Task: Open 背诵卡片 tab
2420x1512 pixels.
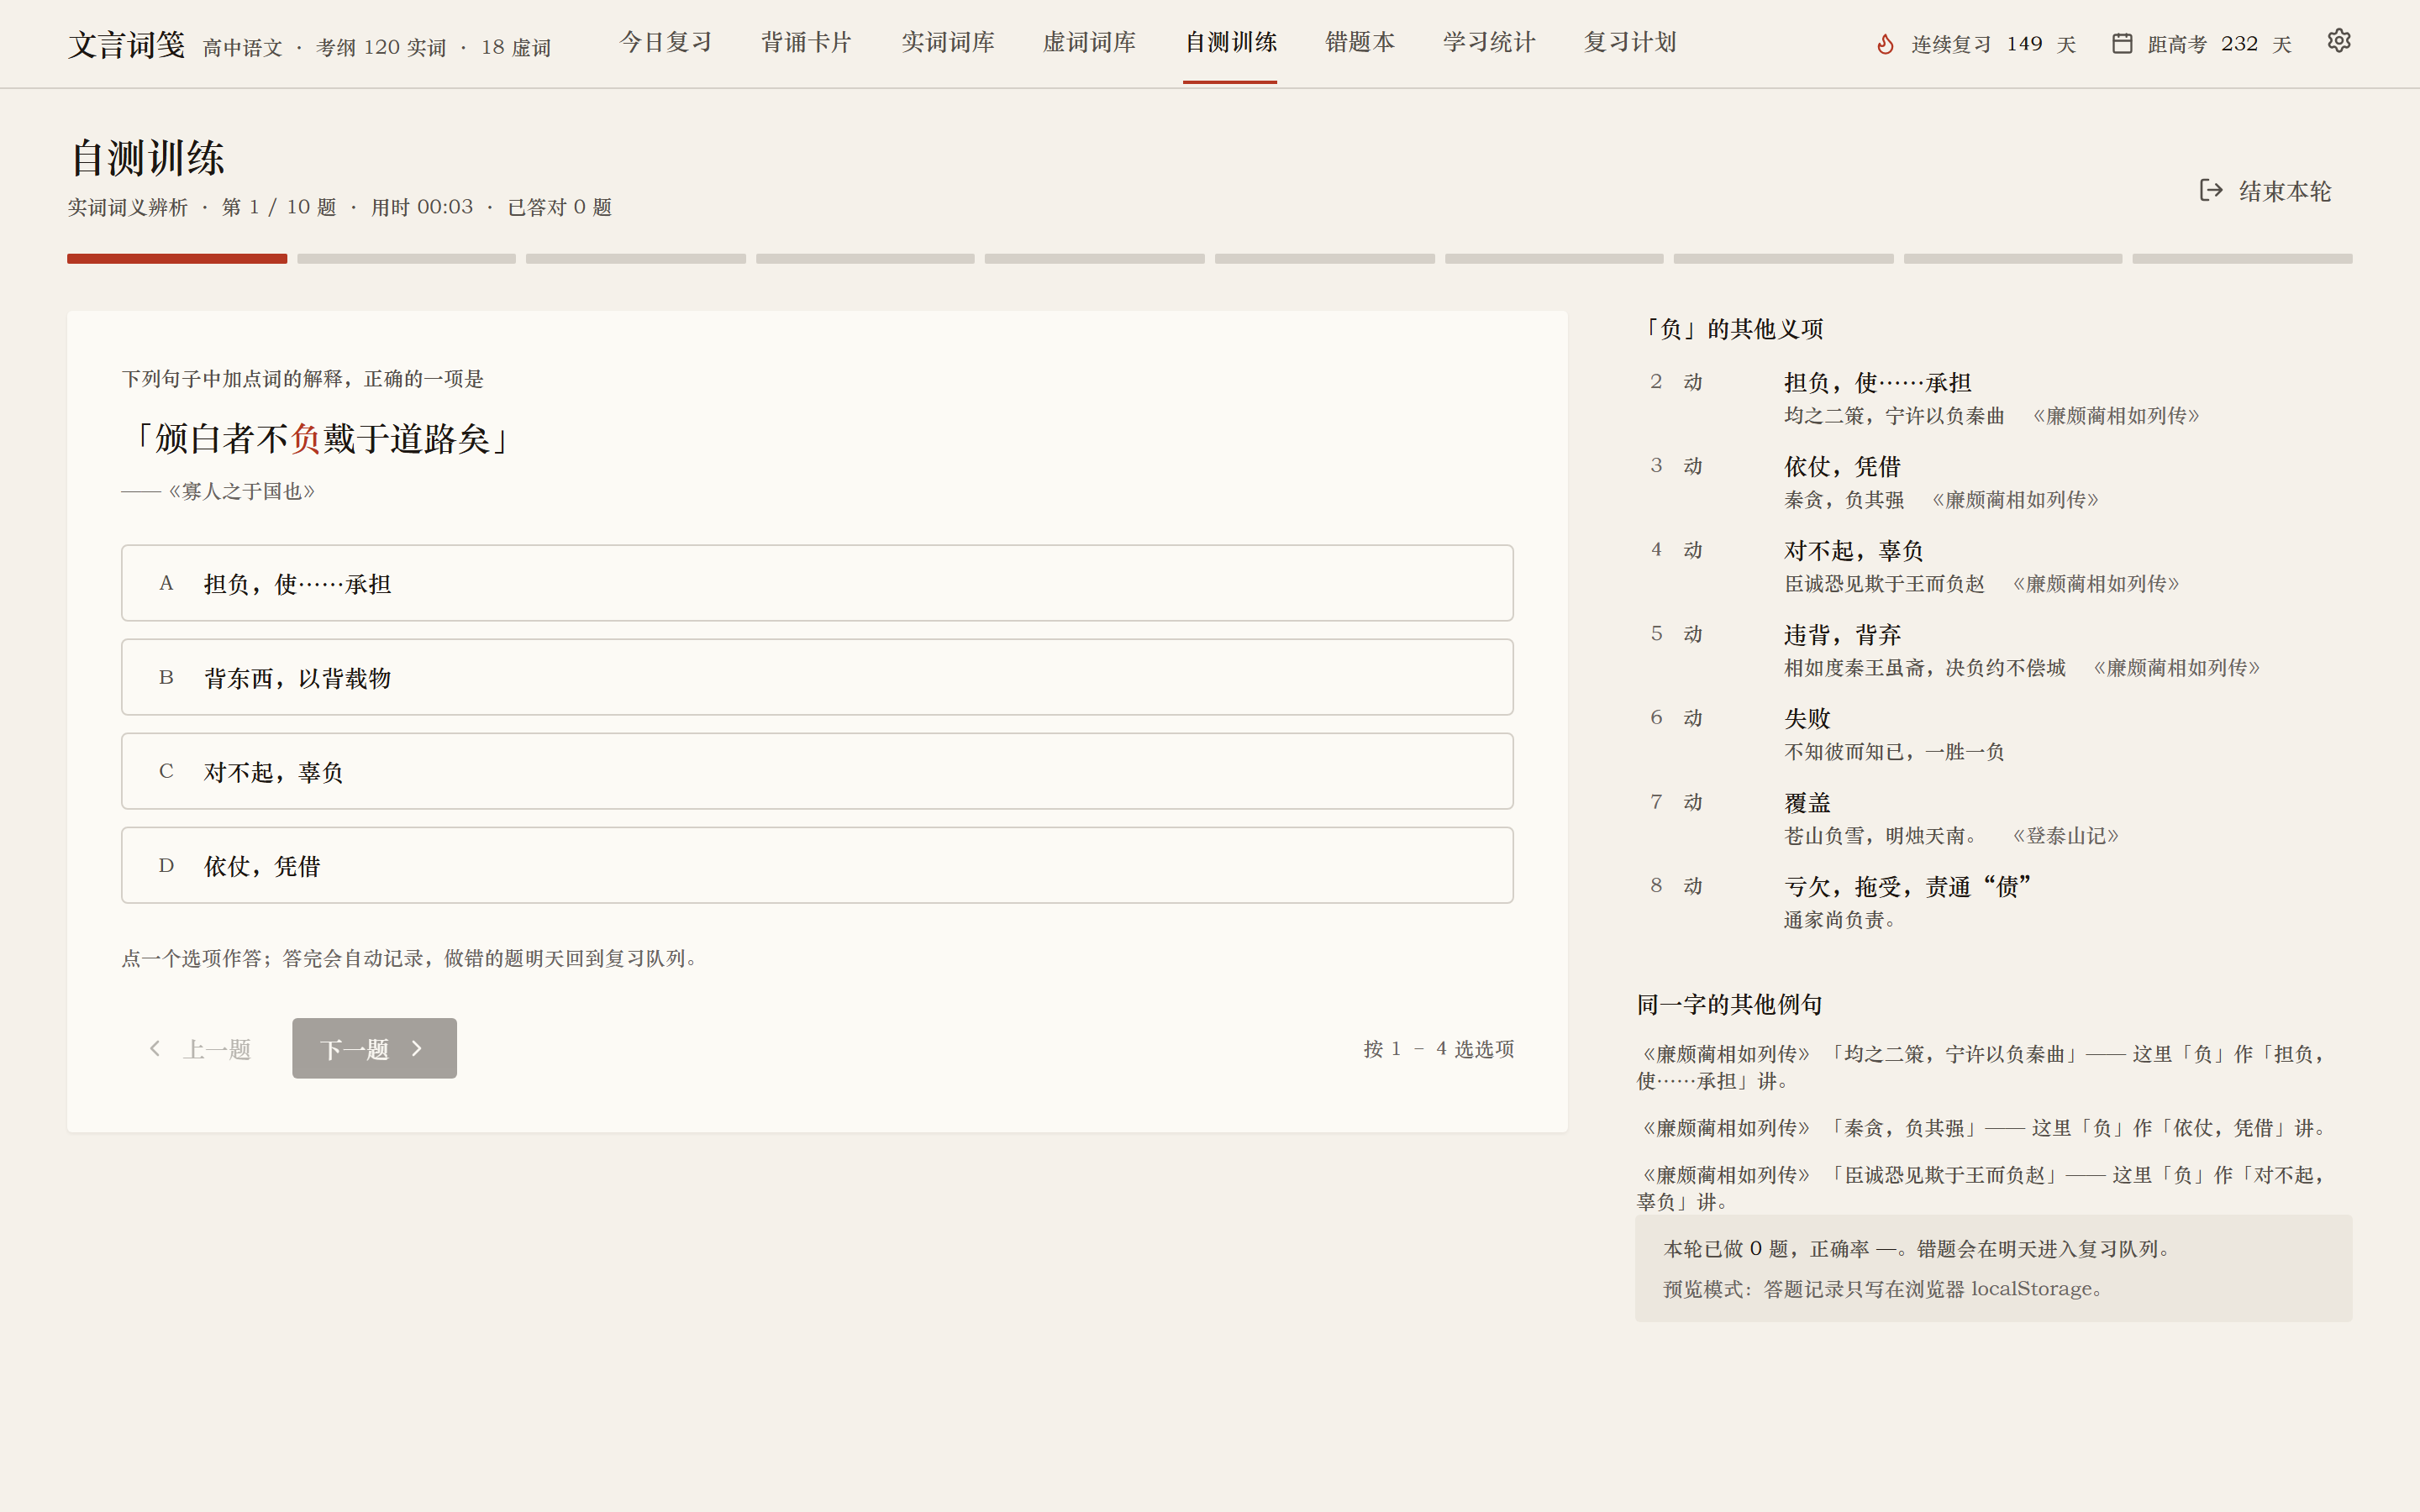Action: click(x=806, y=42)
